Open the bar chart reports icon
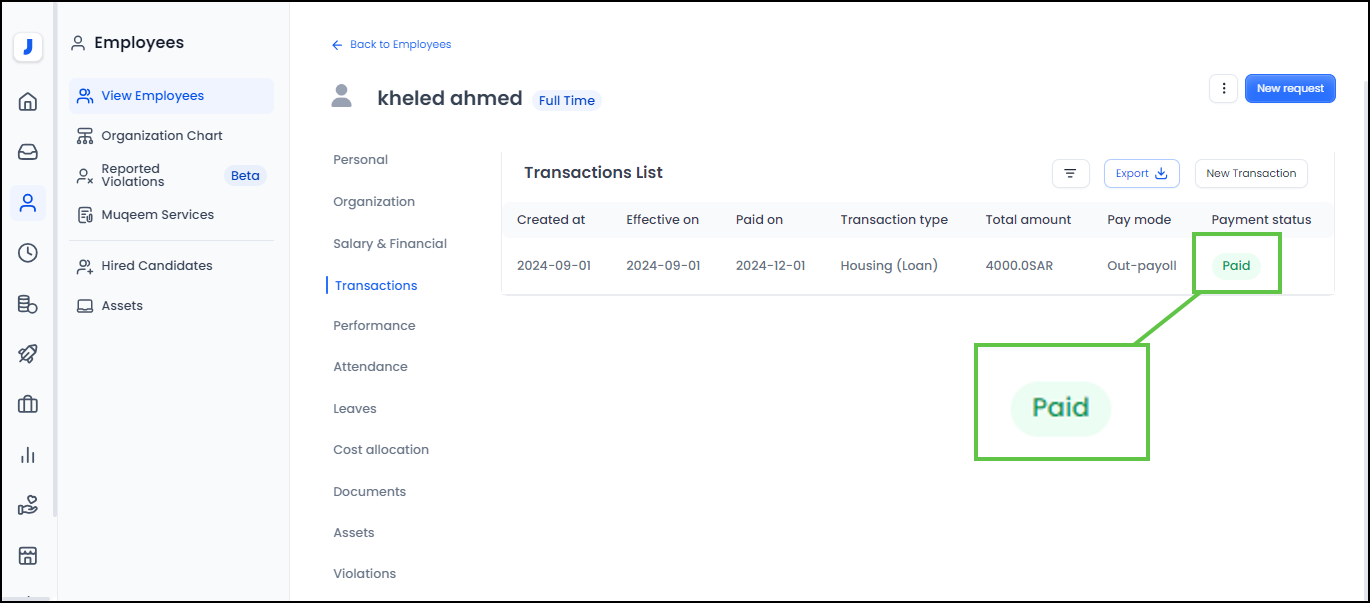 [x=28, y=455]
